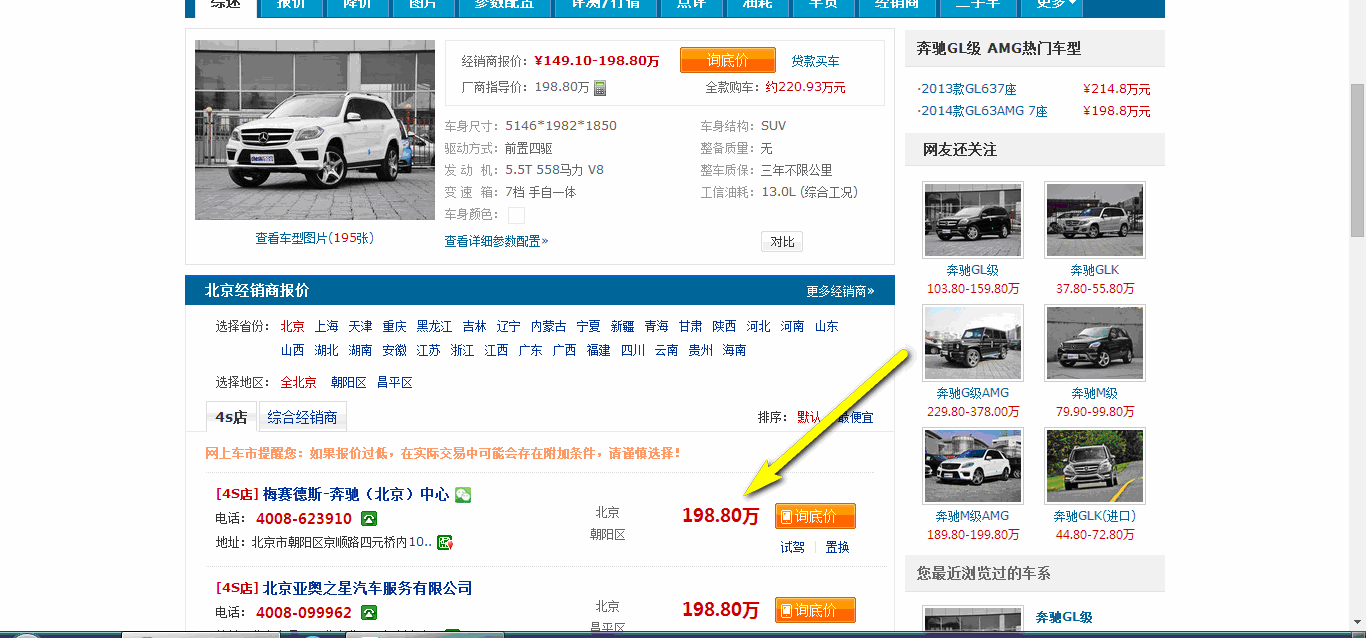
Task: Click the 梅赛德斯 dealer's 198.80万 price
Action: click(x=720, y=516)
